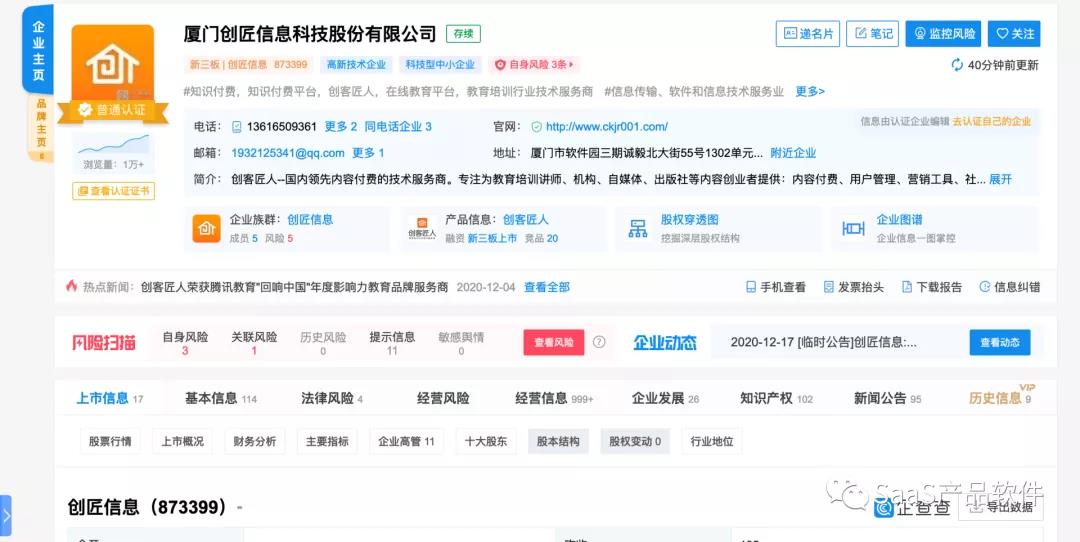Open the company website link
This screenshot has width=1080, height=542.
coord(606,127)
